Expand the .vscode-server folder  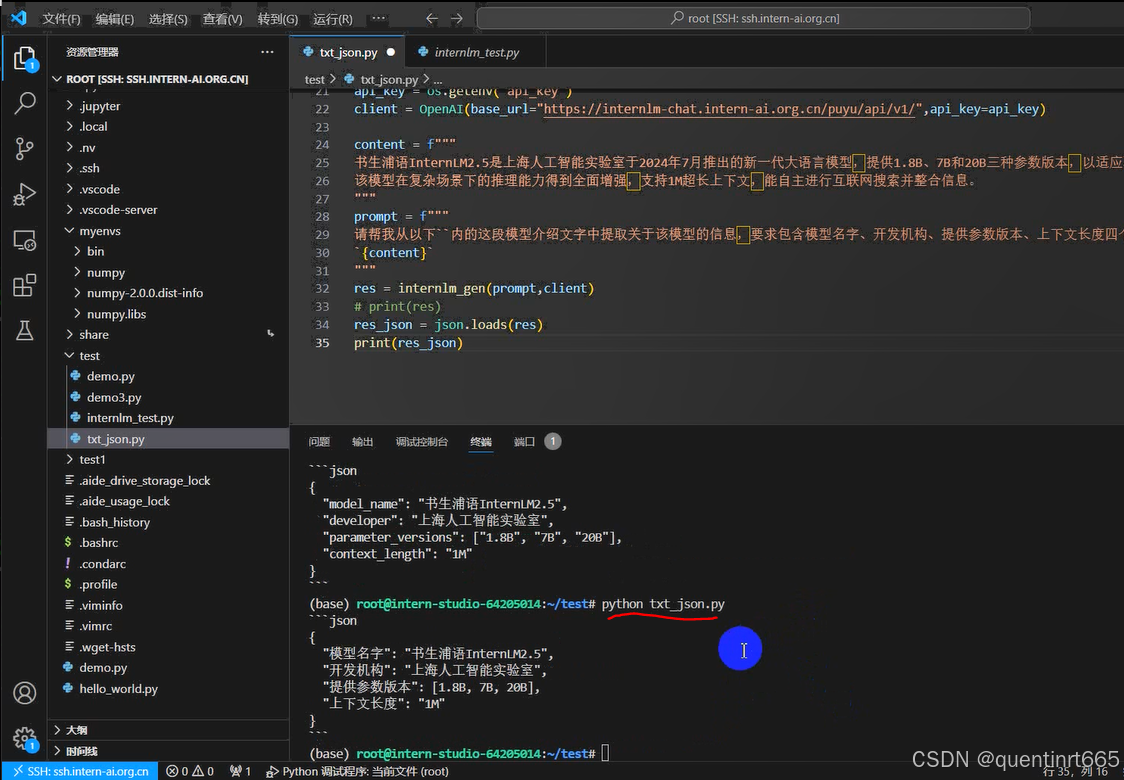pyautogui.click(x=118, y=209)
